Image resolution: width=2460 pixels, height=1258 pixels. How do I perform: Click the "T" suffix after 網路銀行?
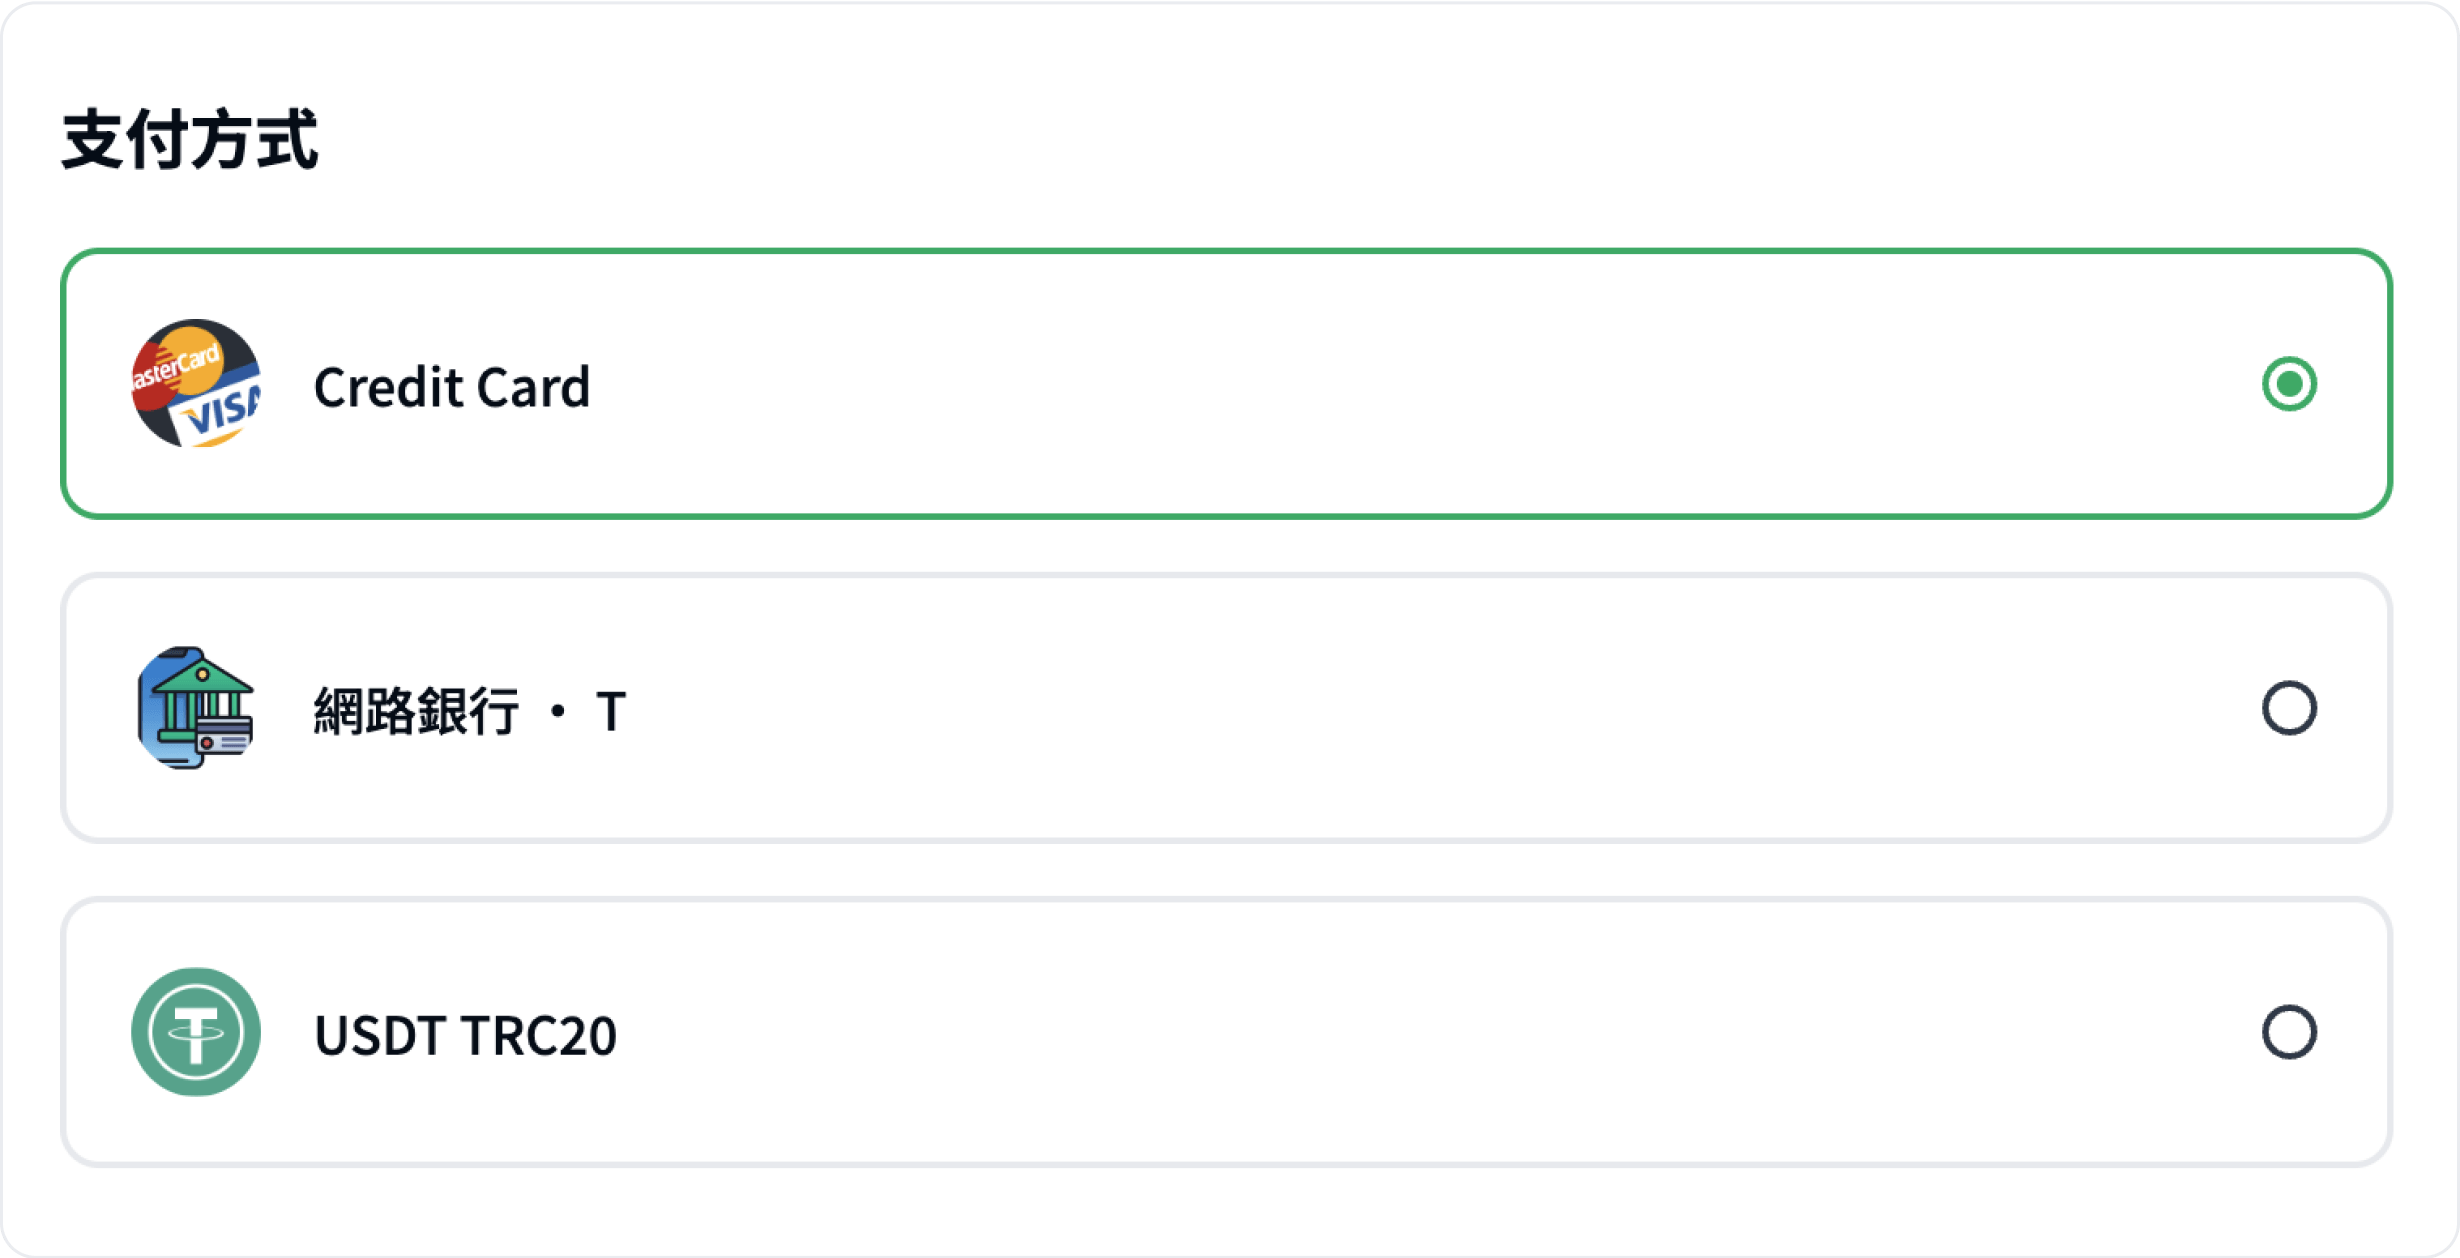pos(611,712)
